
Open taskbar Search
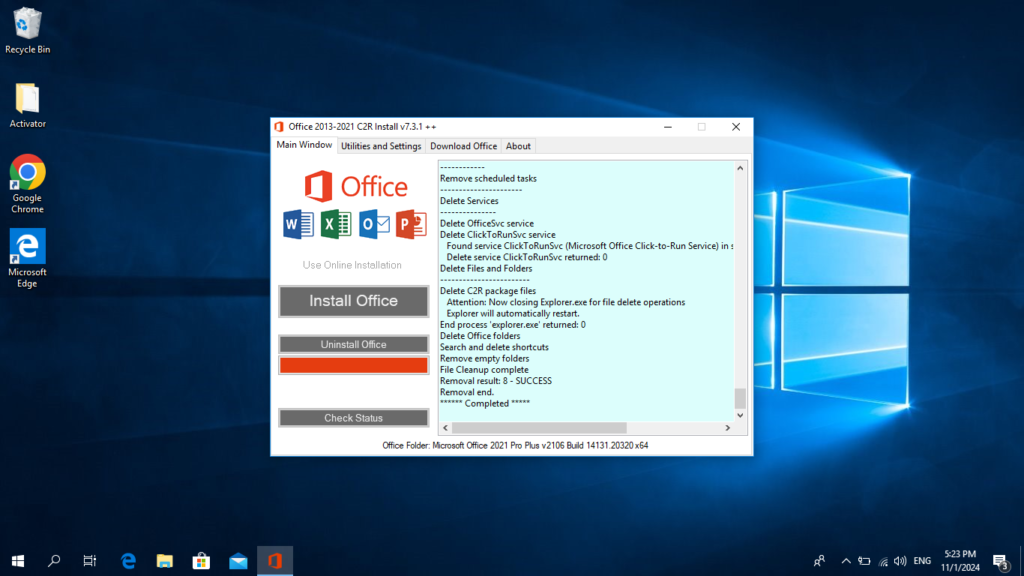(x=54, y=561)
